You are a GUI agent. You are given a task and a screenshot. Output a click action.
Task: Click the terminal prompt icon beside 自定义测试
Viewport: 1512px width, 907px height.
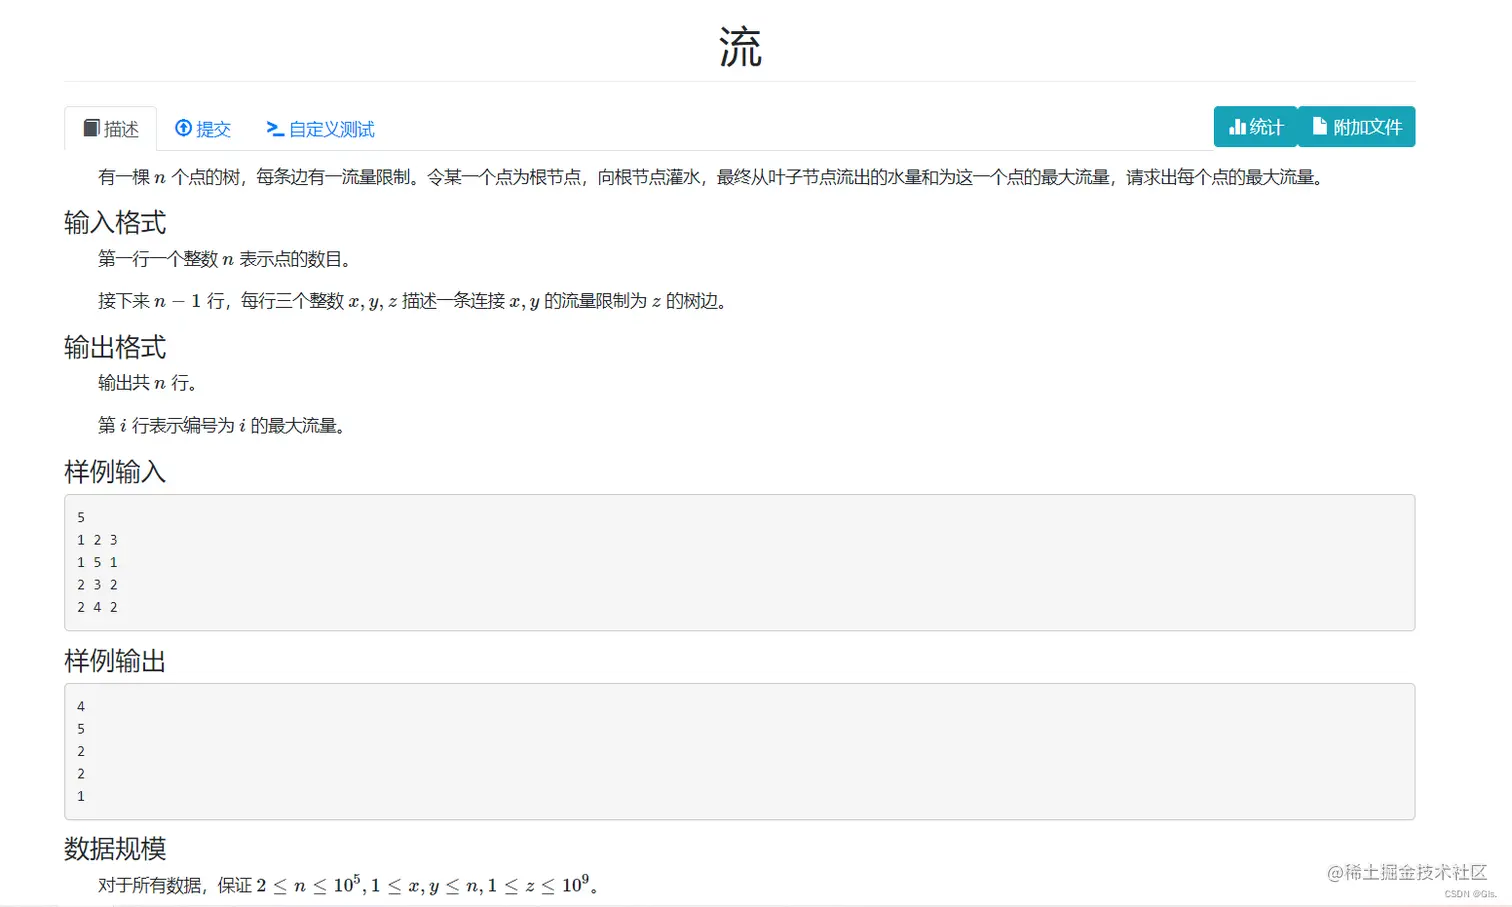tap(275, 128)
